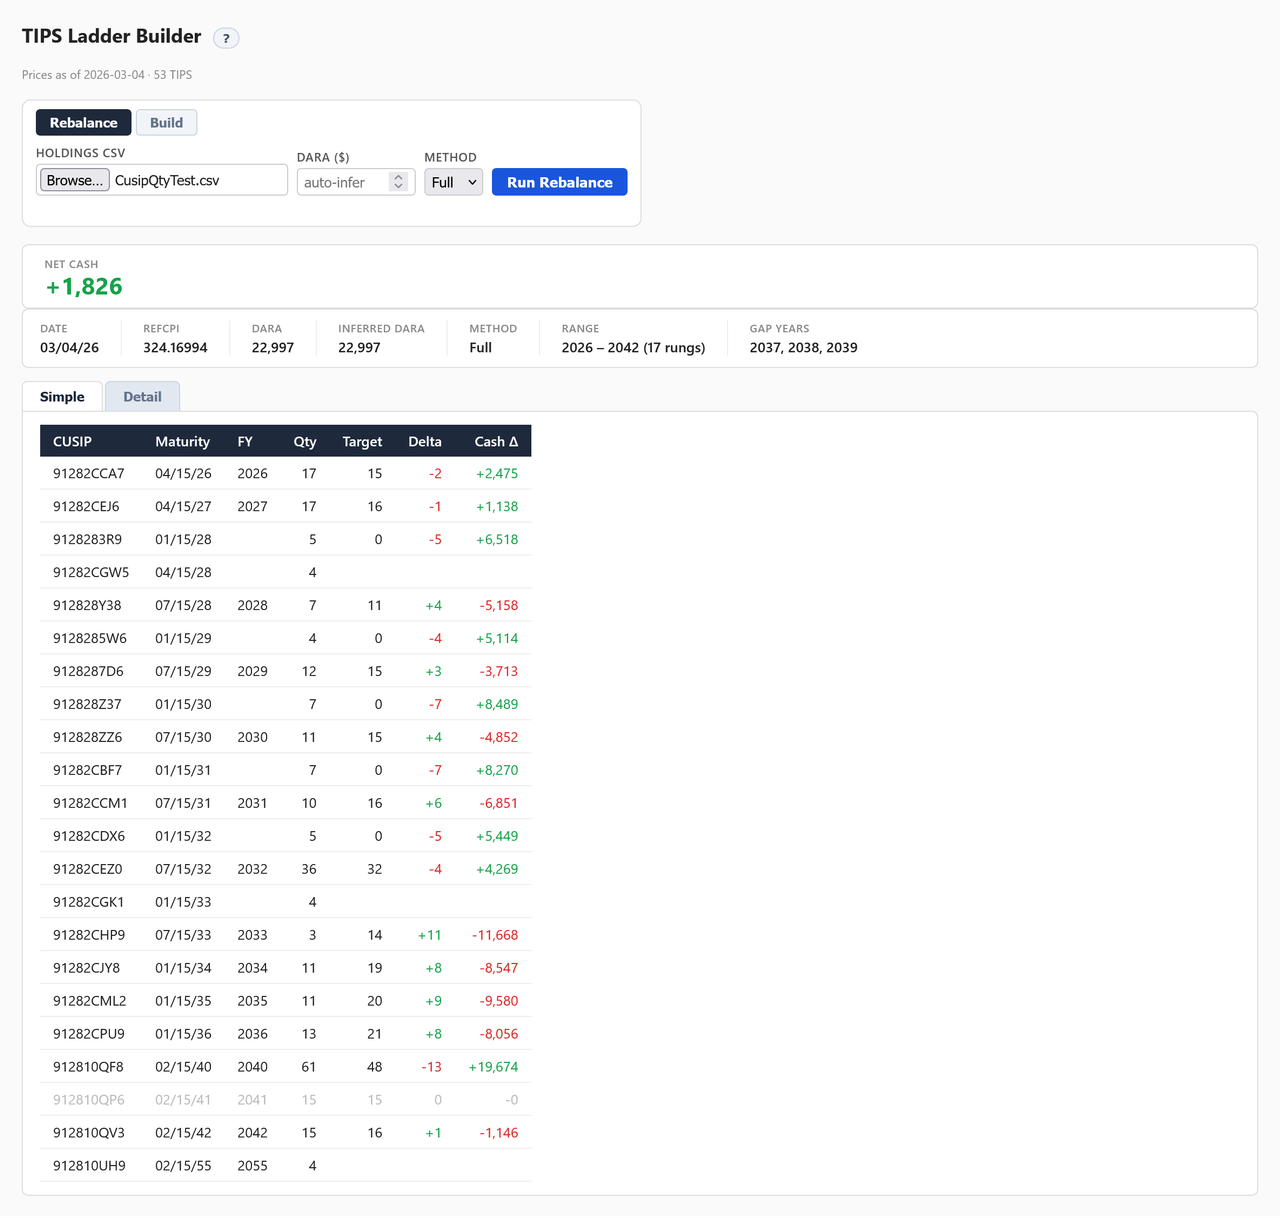
Task: Click Prices as of 2026-03-04 subtitle
Action: (x=107, y=75)
